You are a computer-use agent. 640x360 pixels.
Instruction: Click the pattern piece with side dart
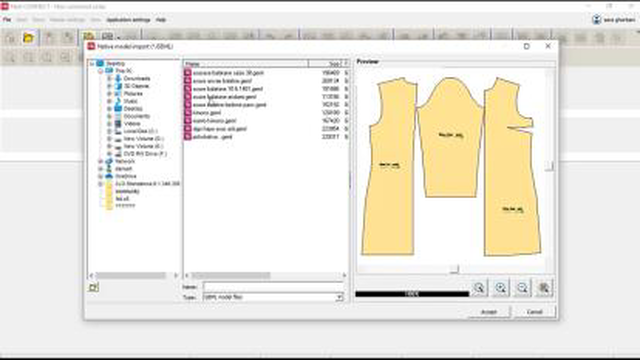512,167
